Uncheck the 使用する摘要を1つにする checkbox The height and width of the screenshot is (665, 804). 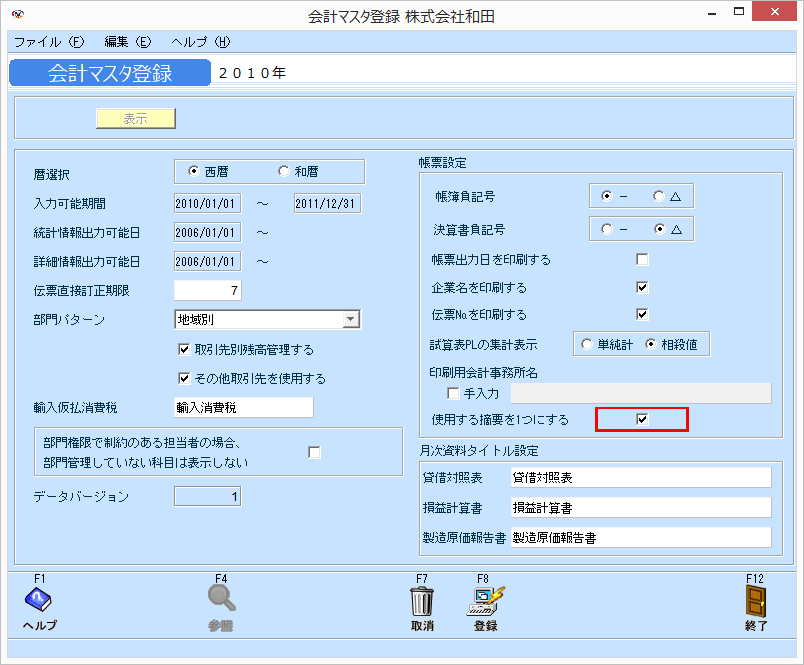tap(640, 418)
